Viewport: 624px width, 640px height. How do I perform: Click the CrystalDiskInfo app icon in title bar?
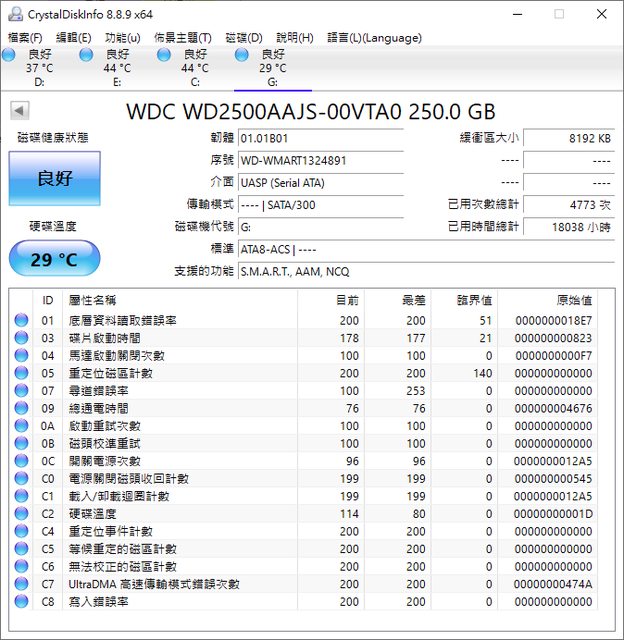coord(12,14)
